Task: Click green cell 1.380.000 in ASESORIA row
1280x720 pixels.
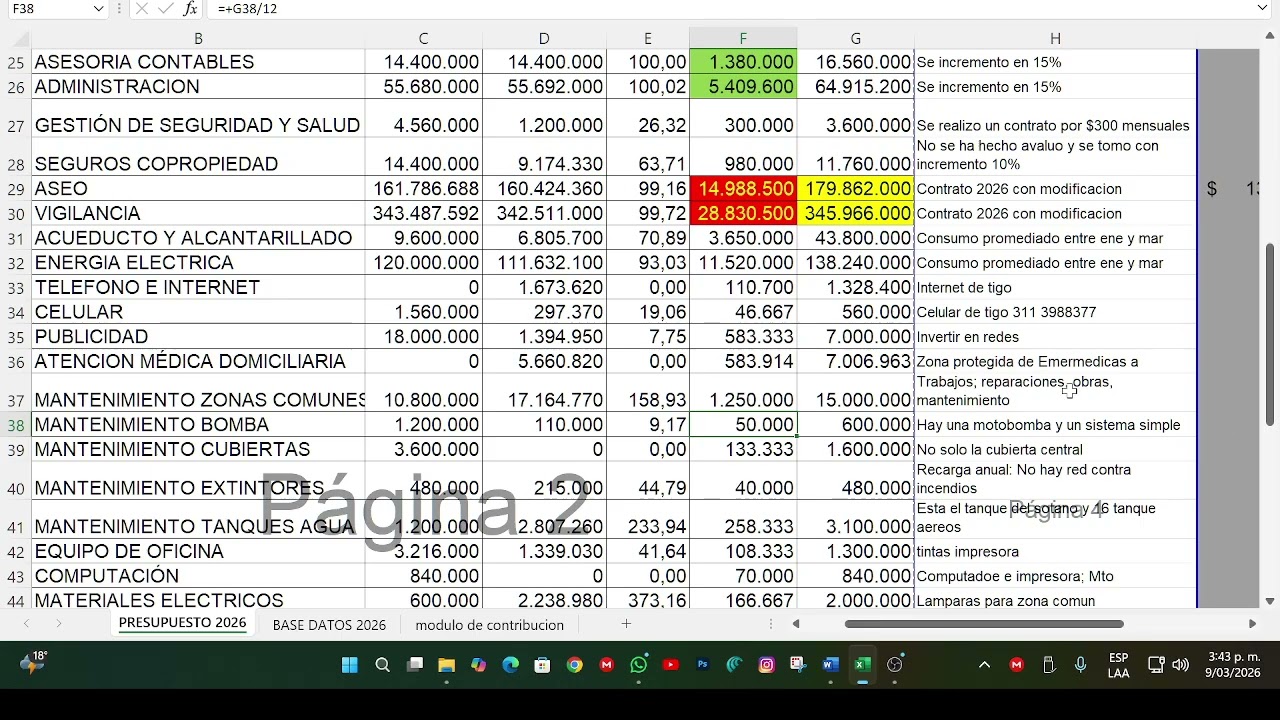Action: pos(743,62)
